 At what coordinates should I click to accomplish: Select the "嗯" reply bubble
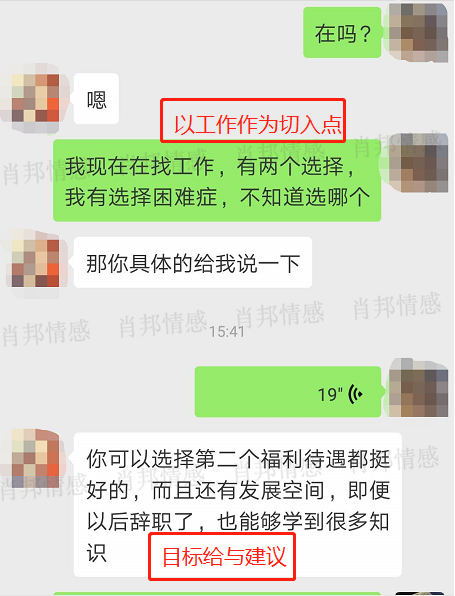[96, 99]
